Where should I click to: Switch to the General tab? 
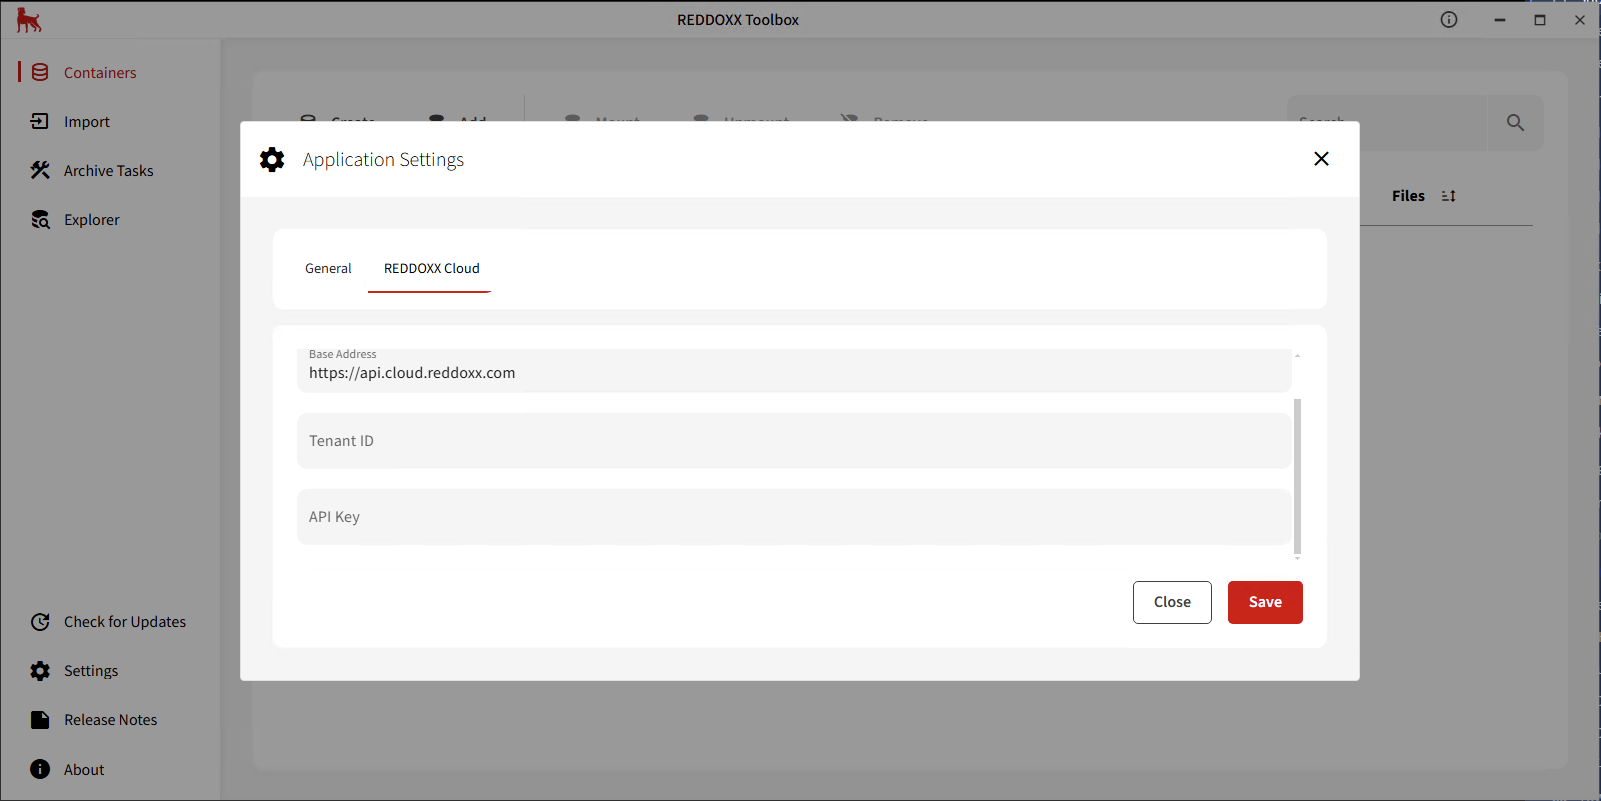point(328,268)
